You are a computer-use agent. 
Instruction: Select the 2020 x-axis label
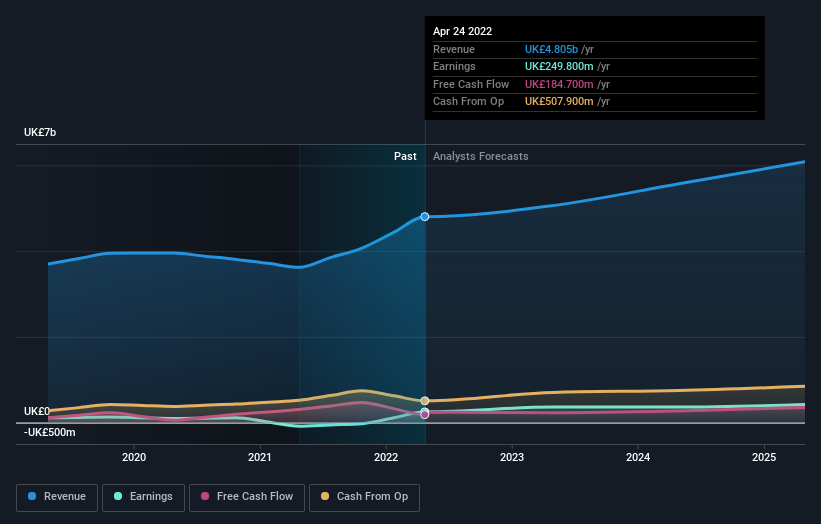[x=134, y=458]
